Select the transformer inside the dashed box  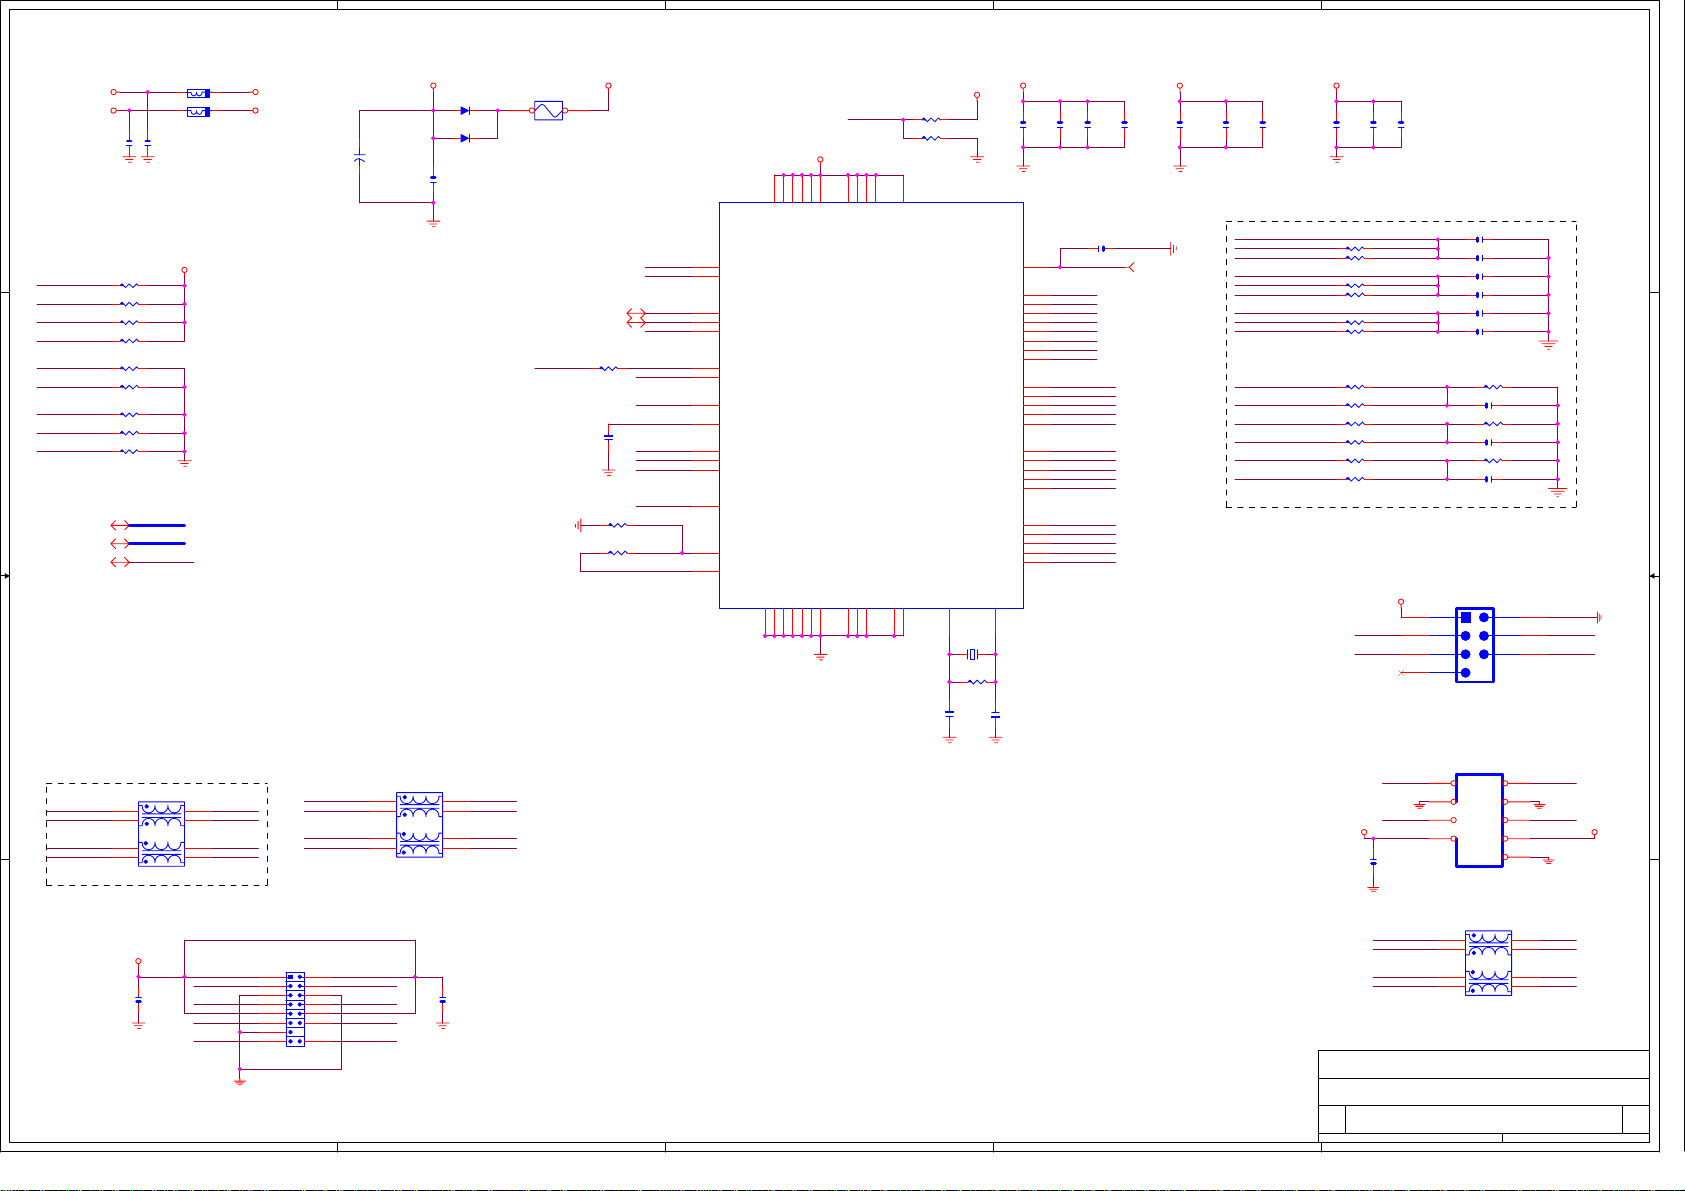pos(161,834)
